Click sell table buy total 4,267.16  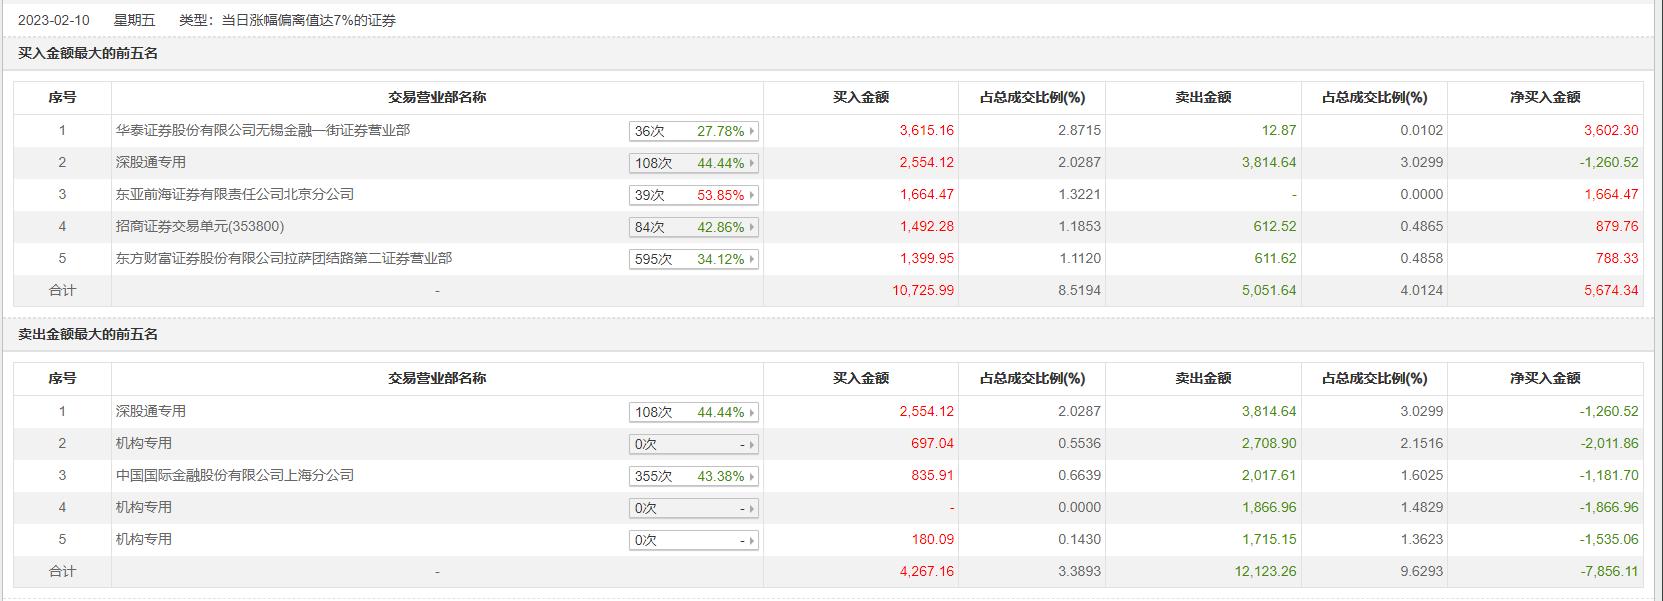tap(927, 571)
